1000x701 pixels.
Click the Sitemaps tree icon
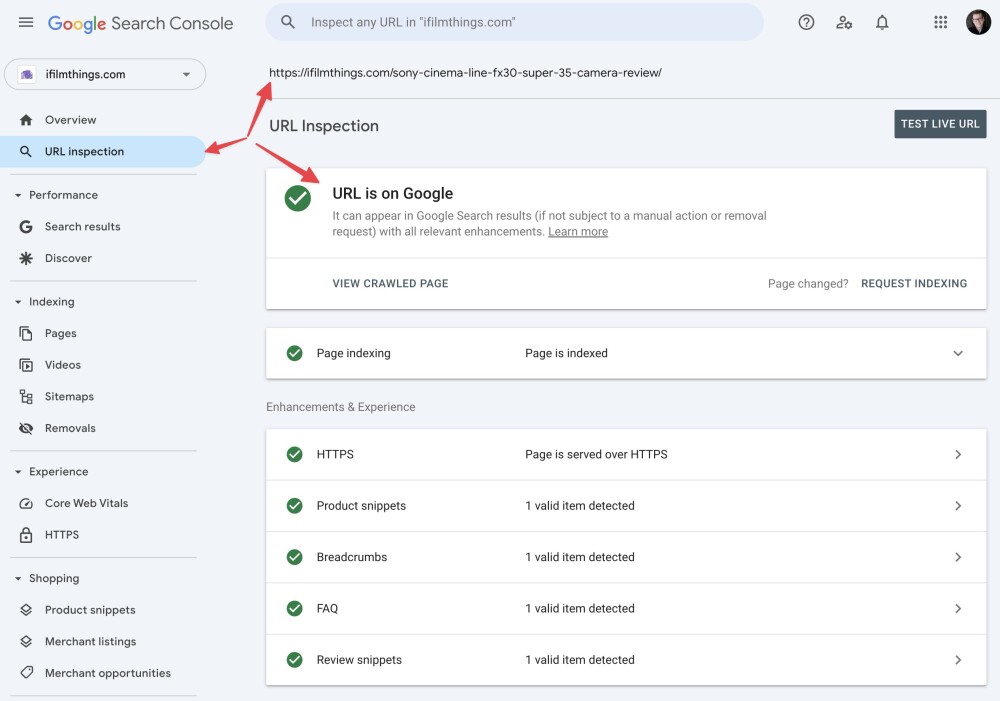click(26, 397)
